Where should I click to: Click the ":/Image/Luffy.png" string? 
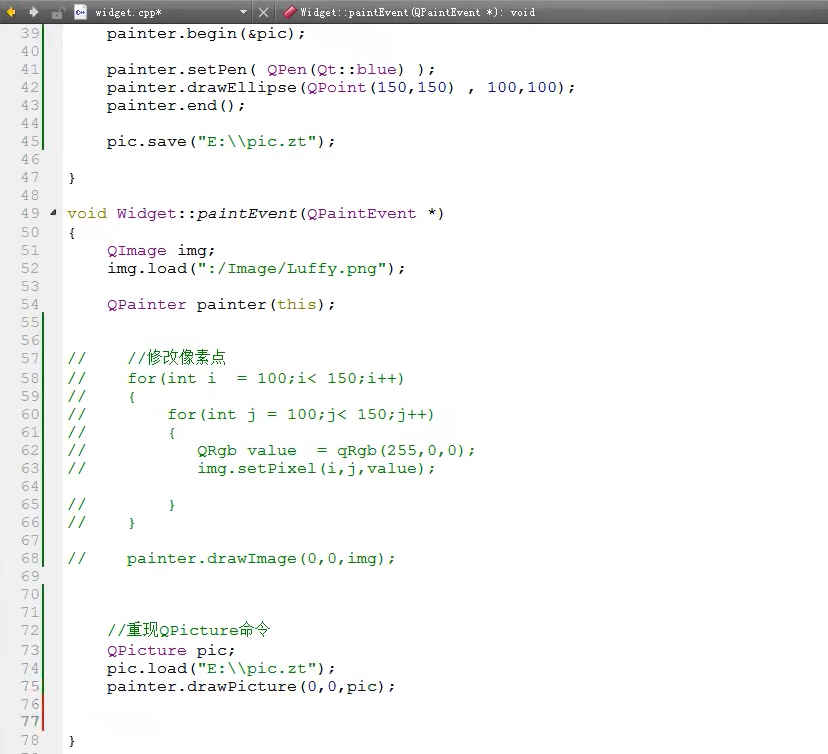(x=295, y=269)
